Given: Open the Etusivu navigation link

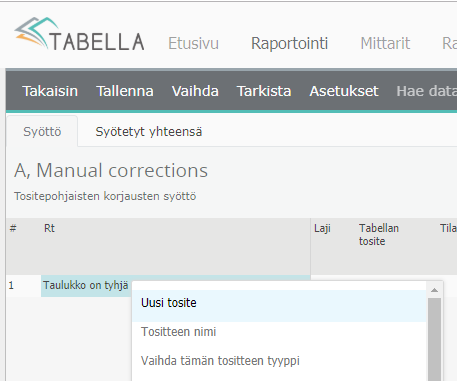Looking at the screenshot, I should (x=193, y=43).
